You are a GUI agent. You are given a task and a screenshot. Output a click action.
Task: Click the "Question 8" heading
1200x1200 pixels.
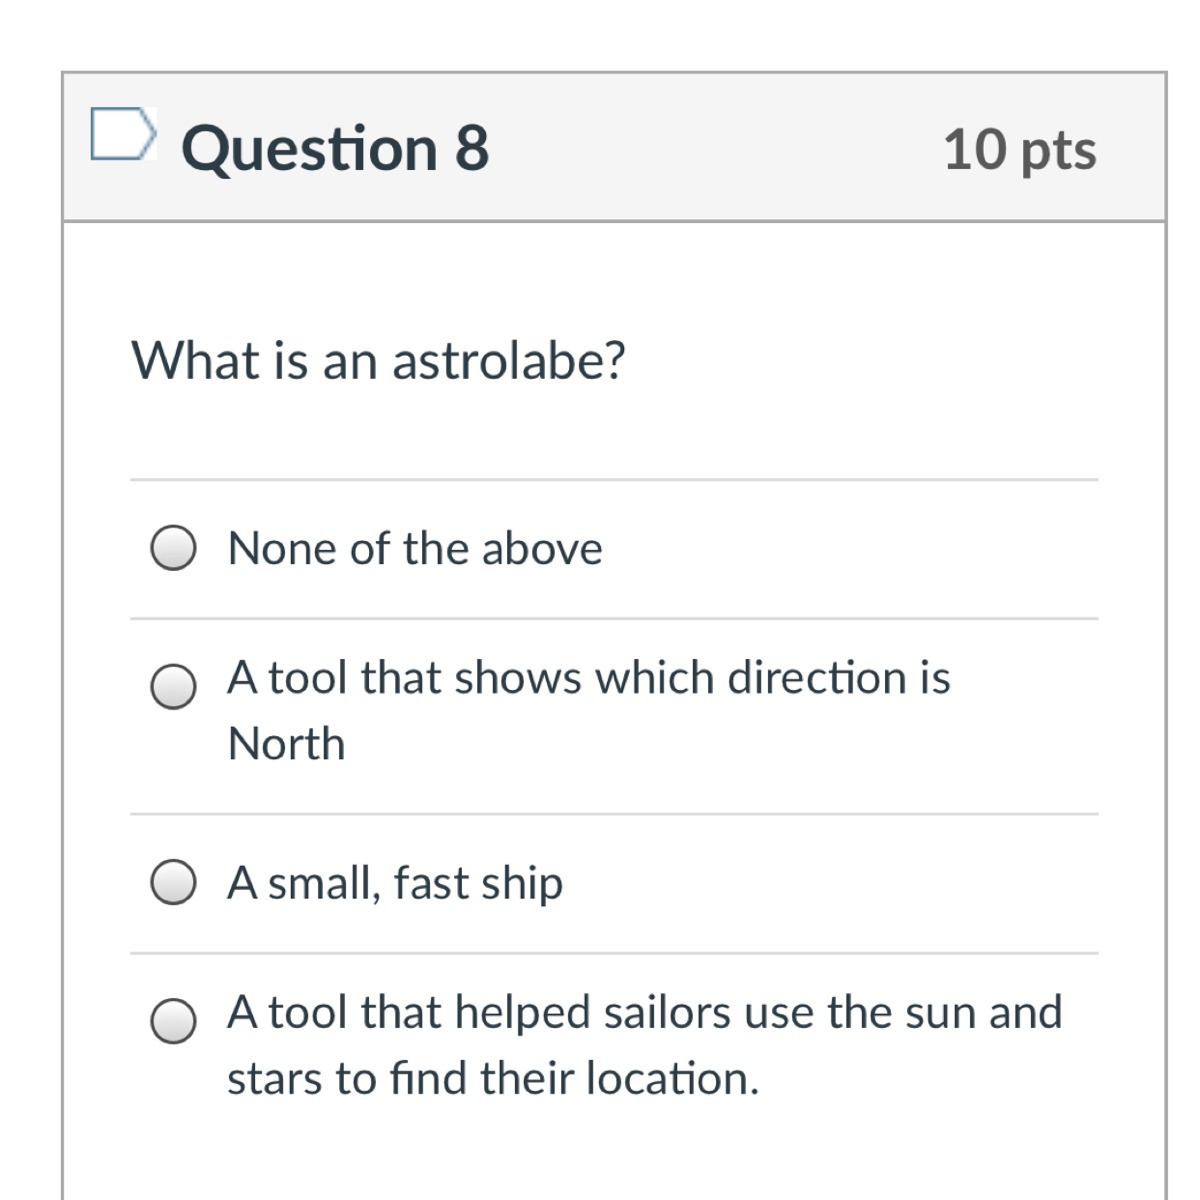pos(335,148)
